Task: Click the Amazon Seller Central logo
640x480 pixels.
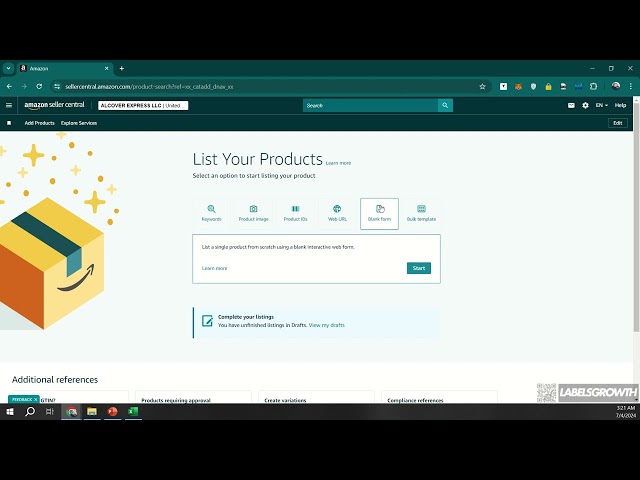Action: click(54, 105)
